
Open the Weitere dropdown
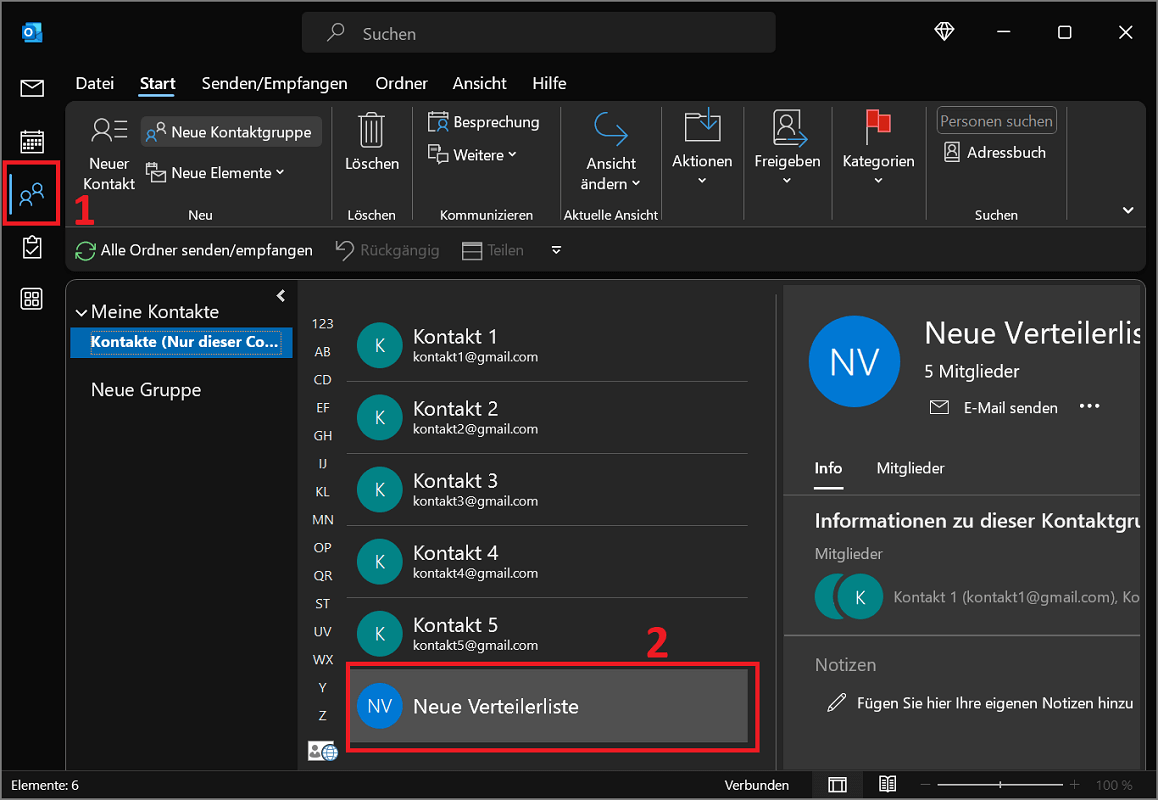coord(473,155)
